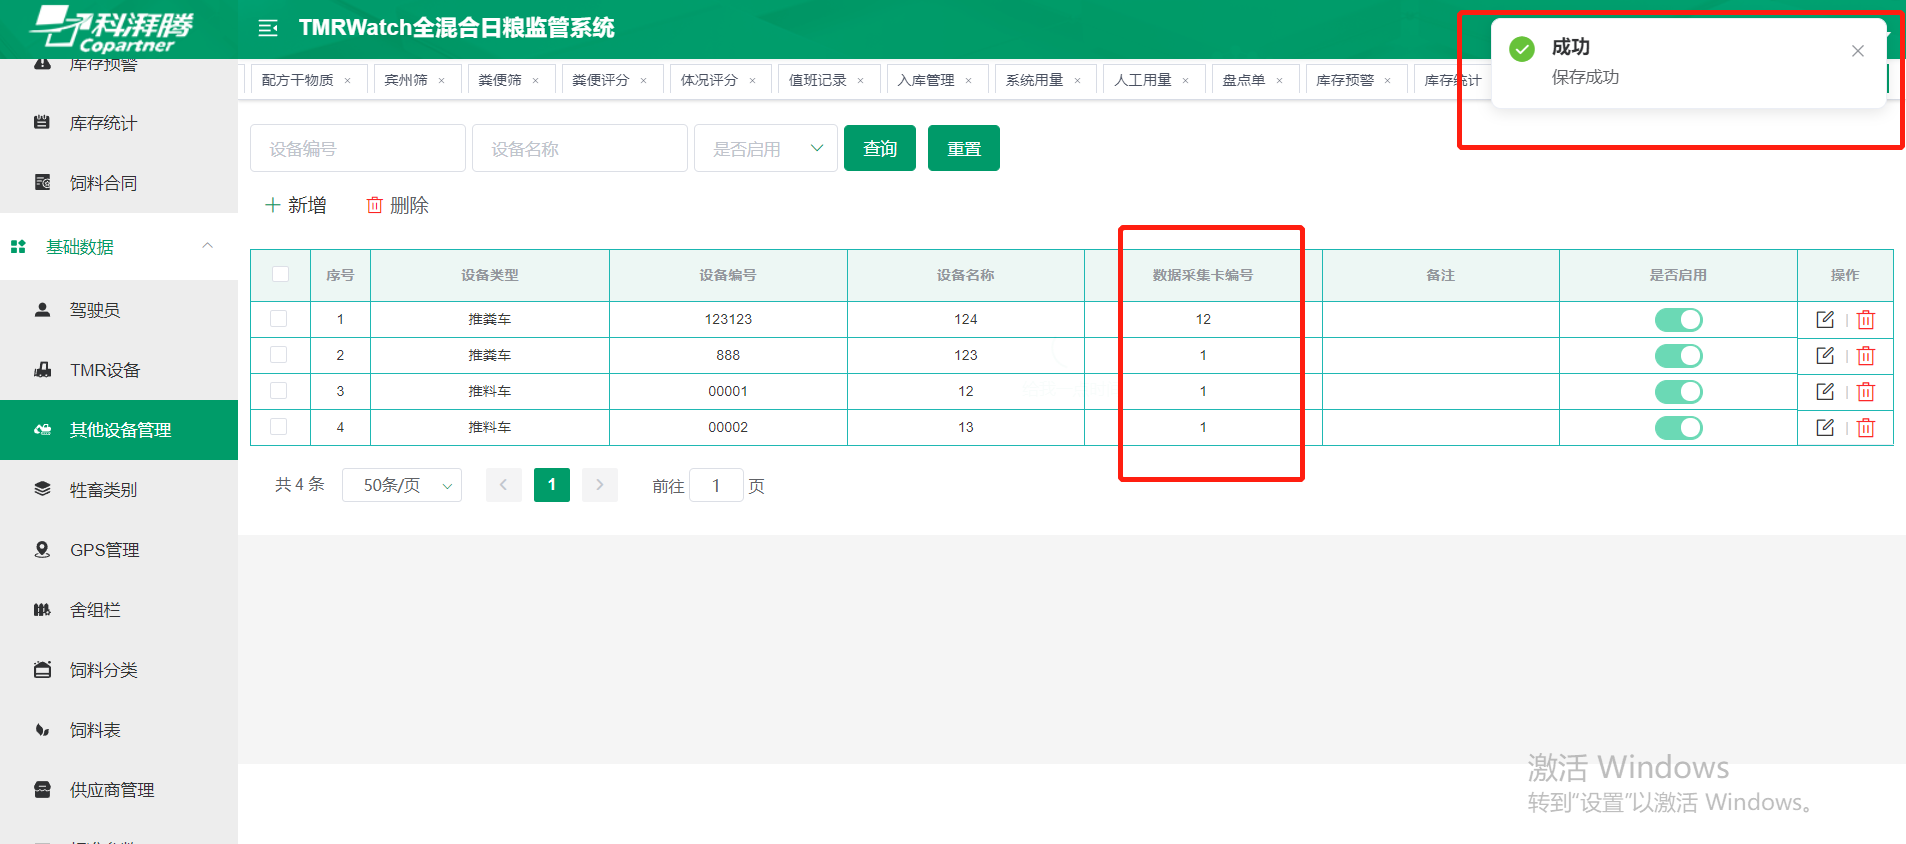Screen dimensions: 1906x844
Task: Select all rows with header checkbox
Action: point(280,275)
